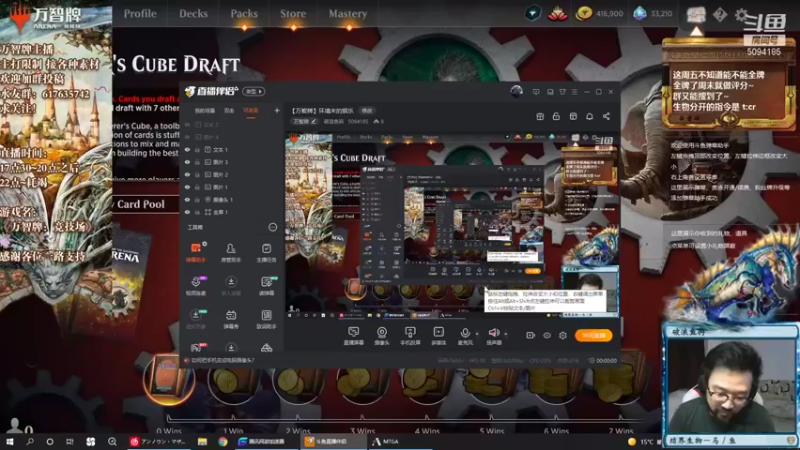Toggle visibility eye for 全屏 1 layer
This screenshot has height=450, width=800.
click(x=187, y=212)
